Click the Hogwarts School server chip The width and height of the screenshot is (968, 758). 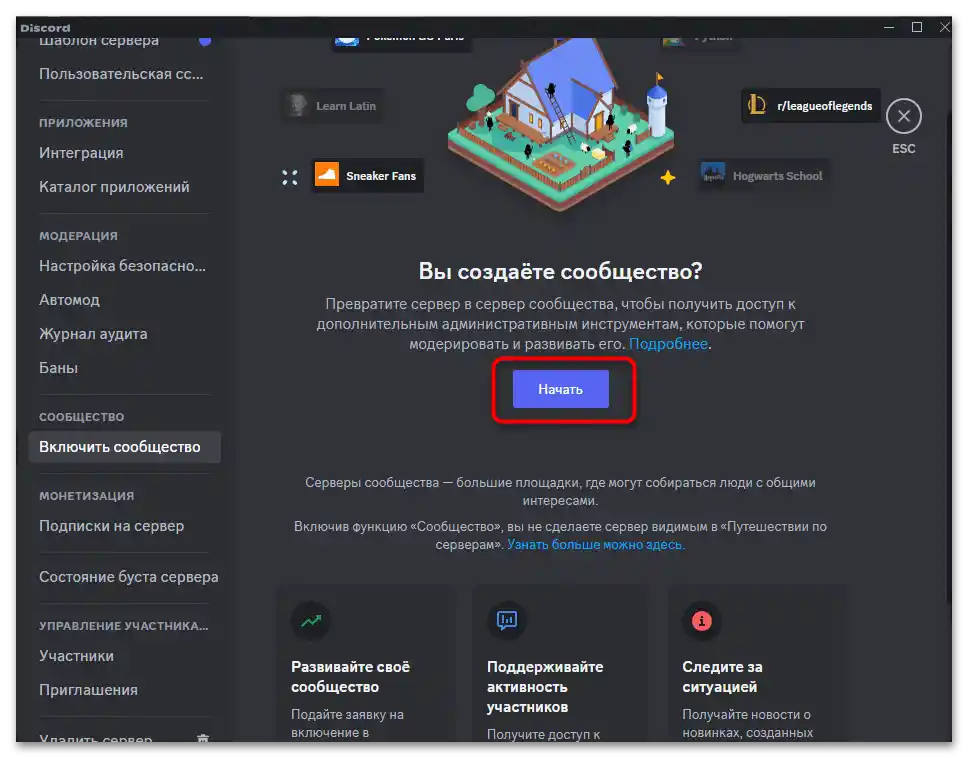pos(763,176)
